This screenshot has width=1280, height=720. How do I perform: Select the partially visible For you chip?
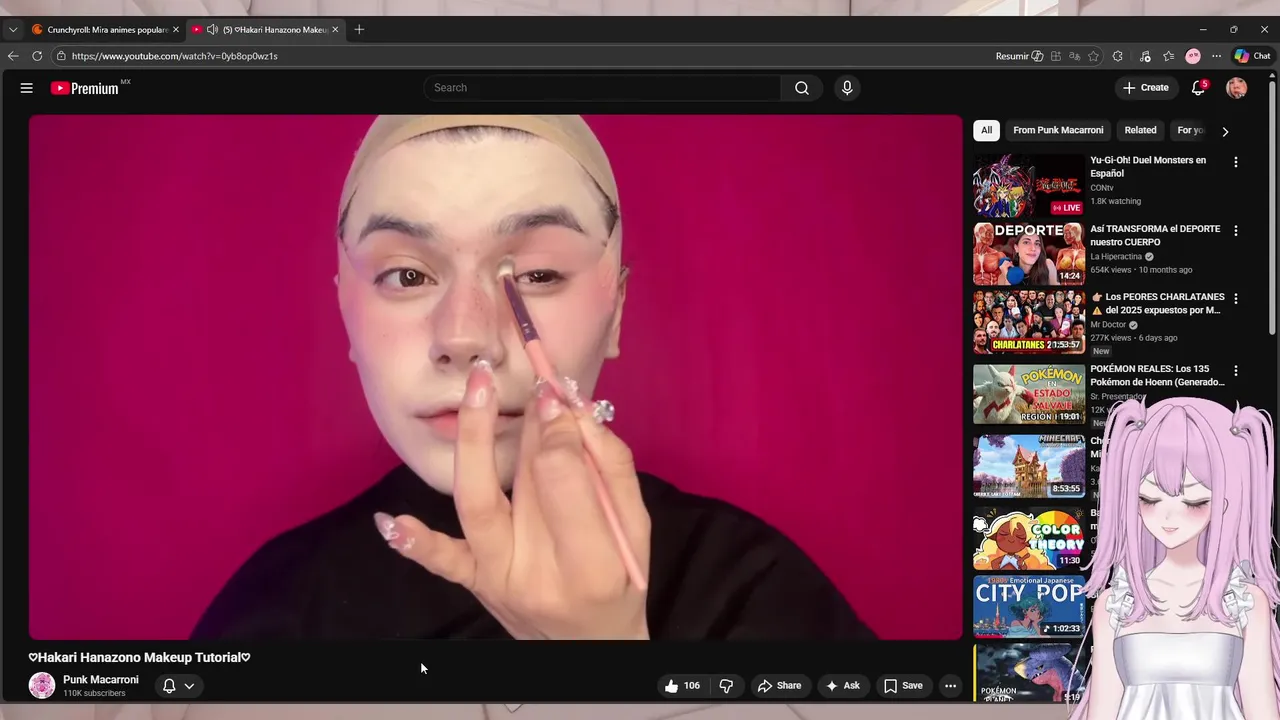(1190, 130)
